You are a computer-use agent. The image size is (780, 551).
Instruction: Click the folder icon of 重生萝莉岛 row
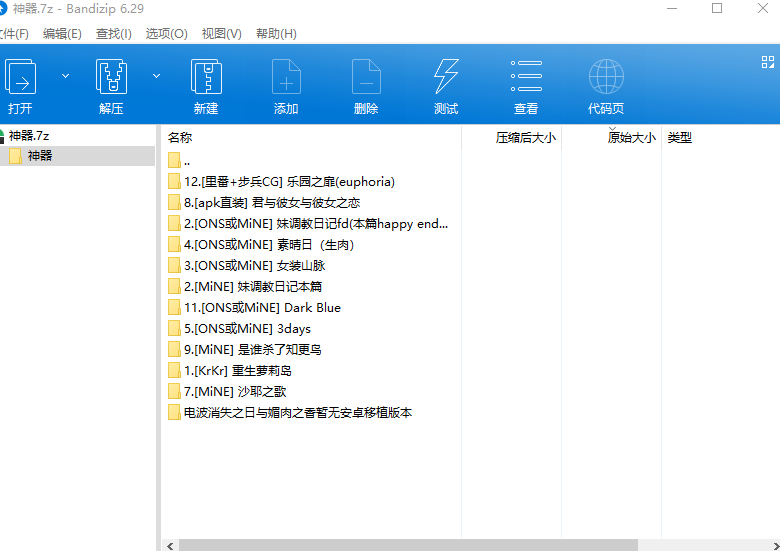point(174,370)
